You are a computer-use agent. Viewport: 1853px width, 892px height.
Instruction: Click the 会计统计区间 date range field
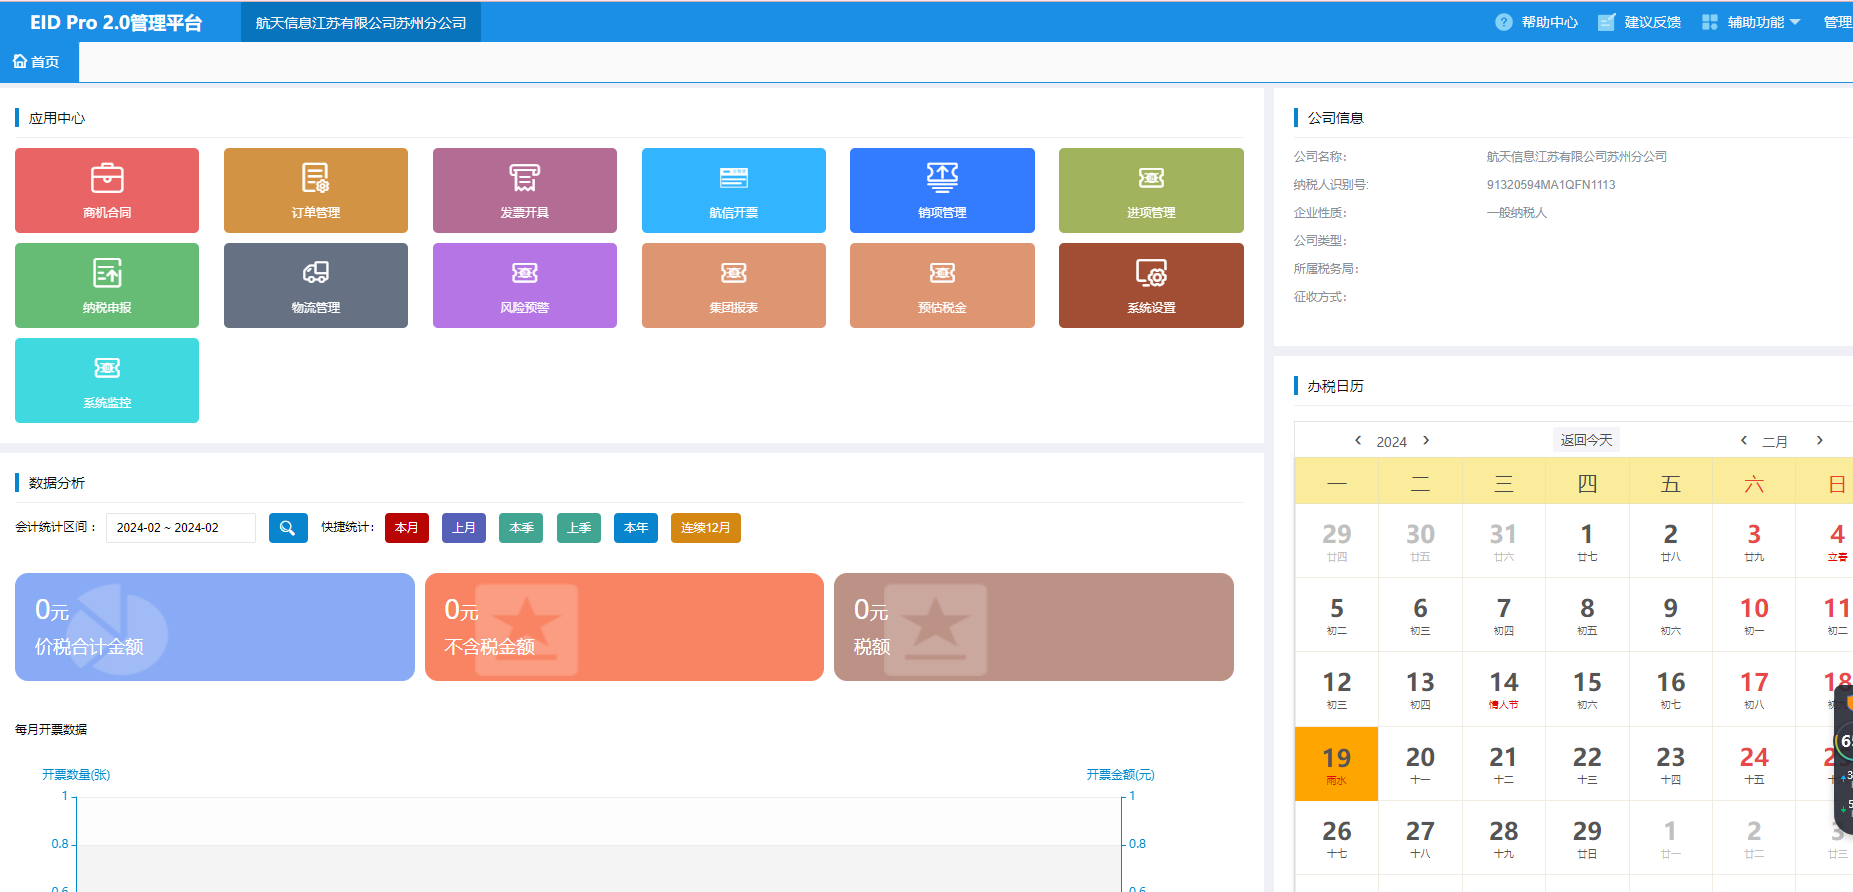[x=181, y=528]
